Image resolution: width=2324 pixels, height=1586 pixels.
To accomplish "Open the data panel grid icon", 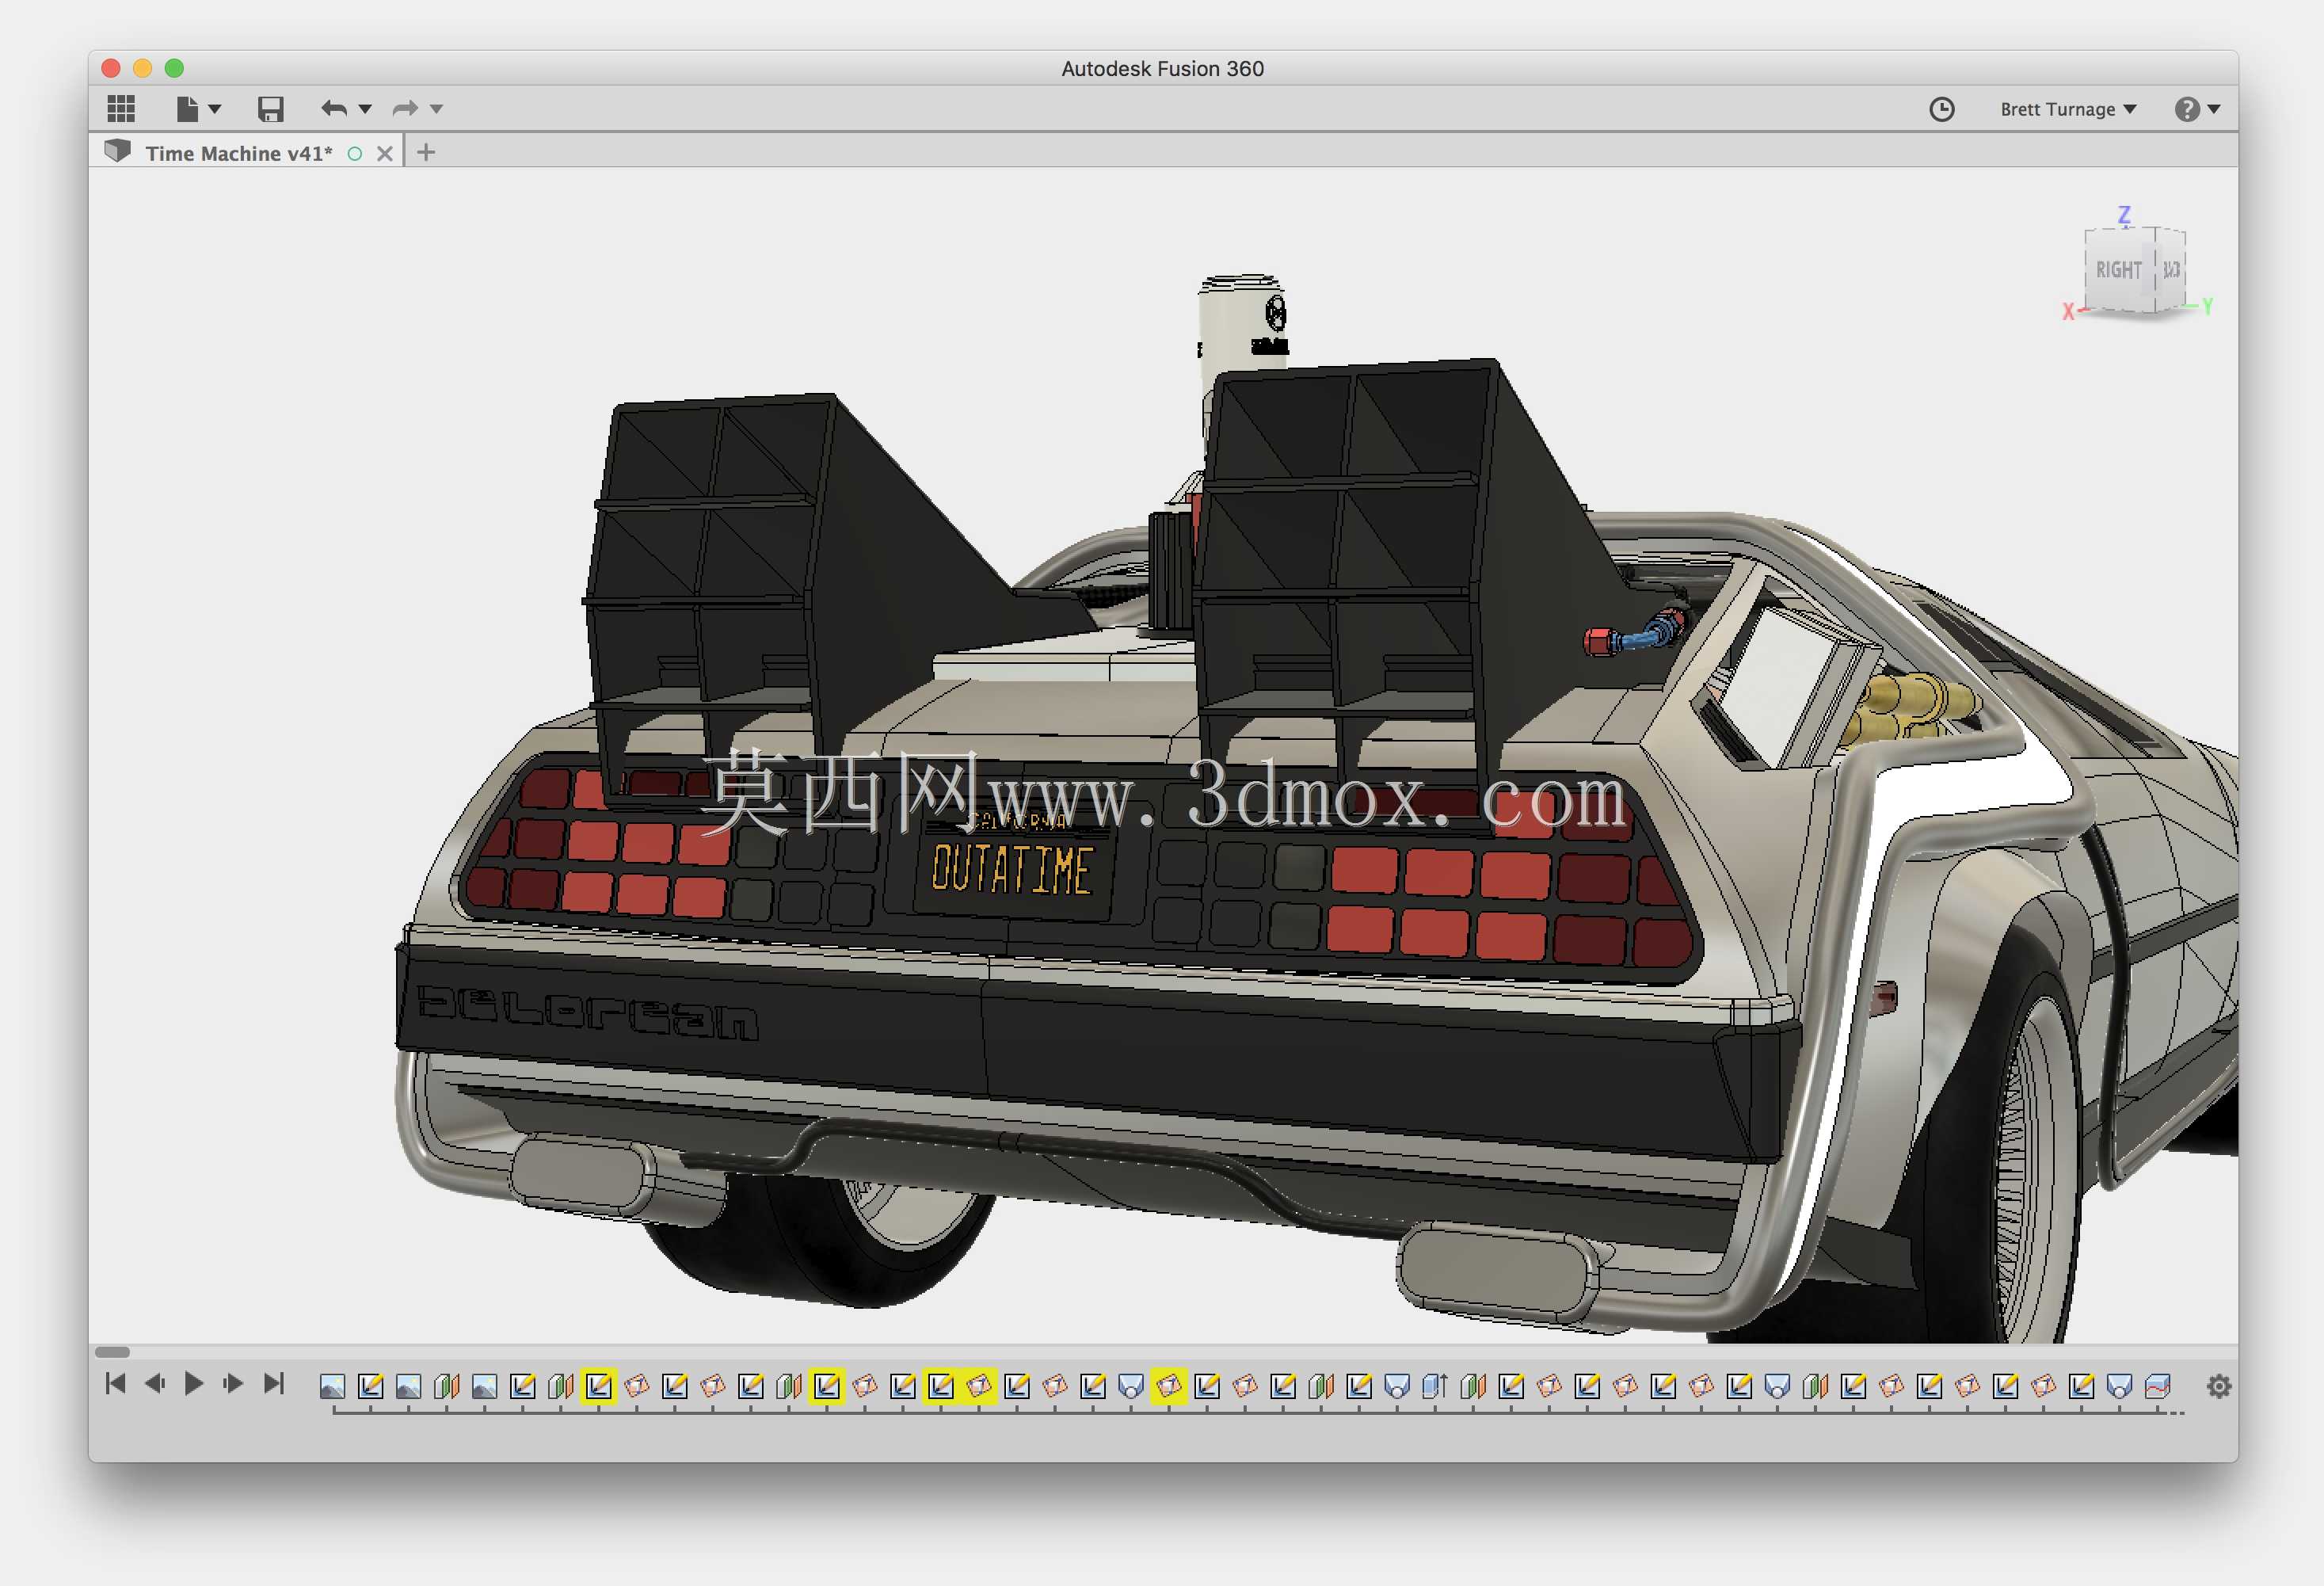I will tap(121, 108).
